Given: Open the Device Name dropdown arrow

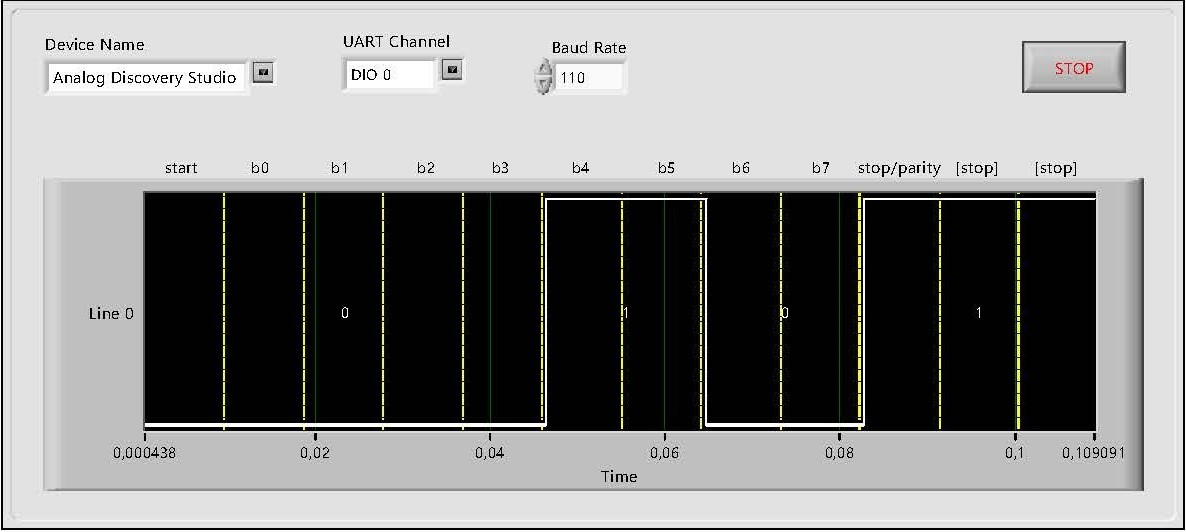Looking at the screenshot, I should click(x=263, y=73).
